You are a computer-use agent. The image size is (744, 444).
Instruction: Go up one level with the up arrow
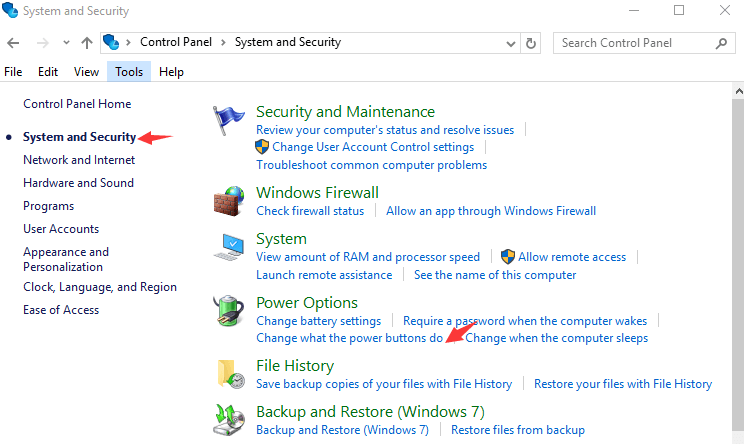click(x=86, y=43)
